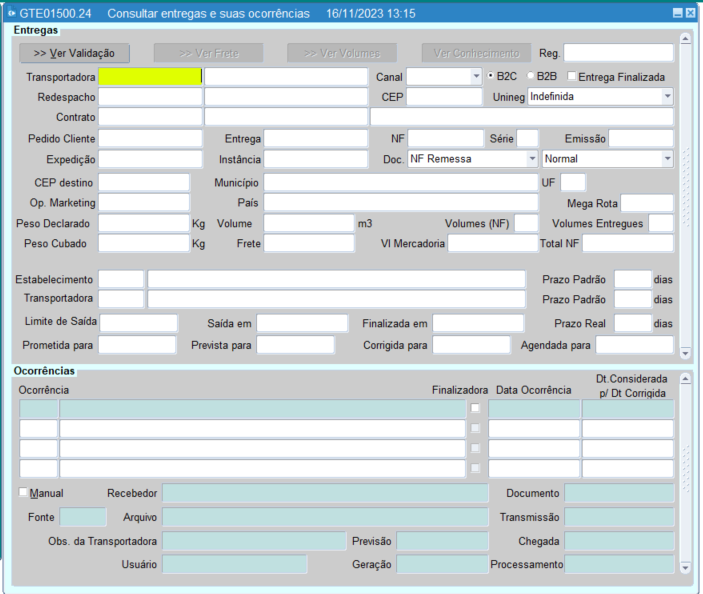
Task: Open the Canal dropdown list
Action: [x=475, y=76]
